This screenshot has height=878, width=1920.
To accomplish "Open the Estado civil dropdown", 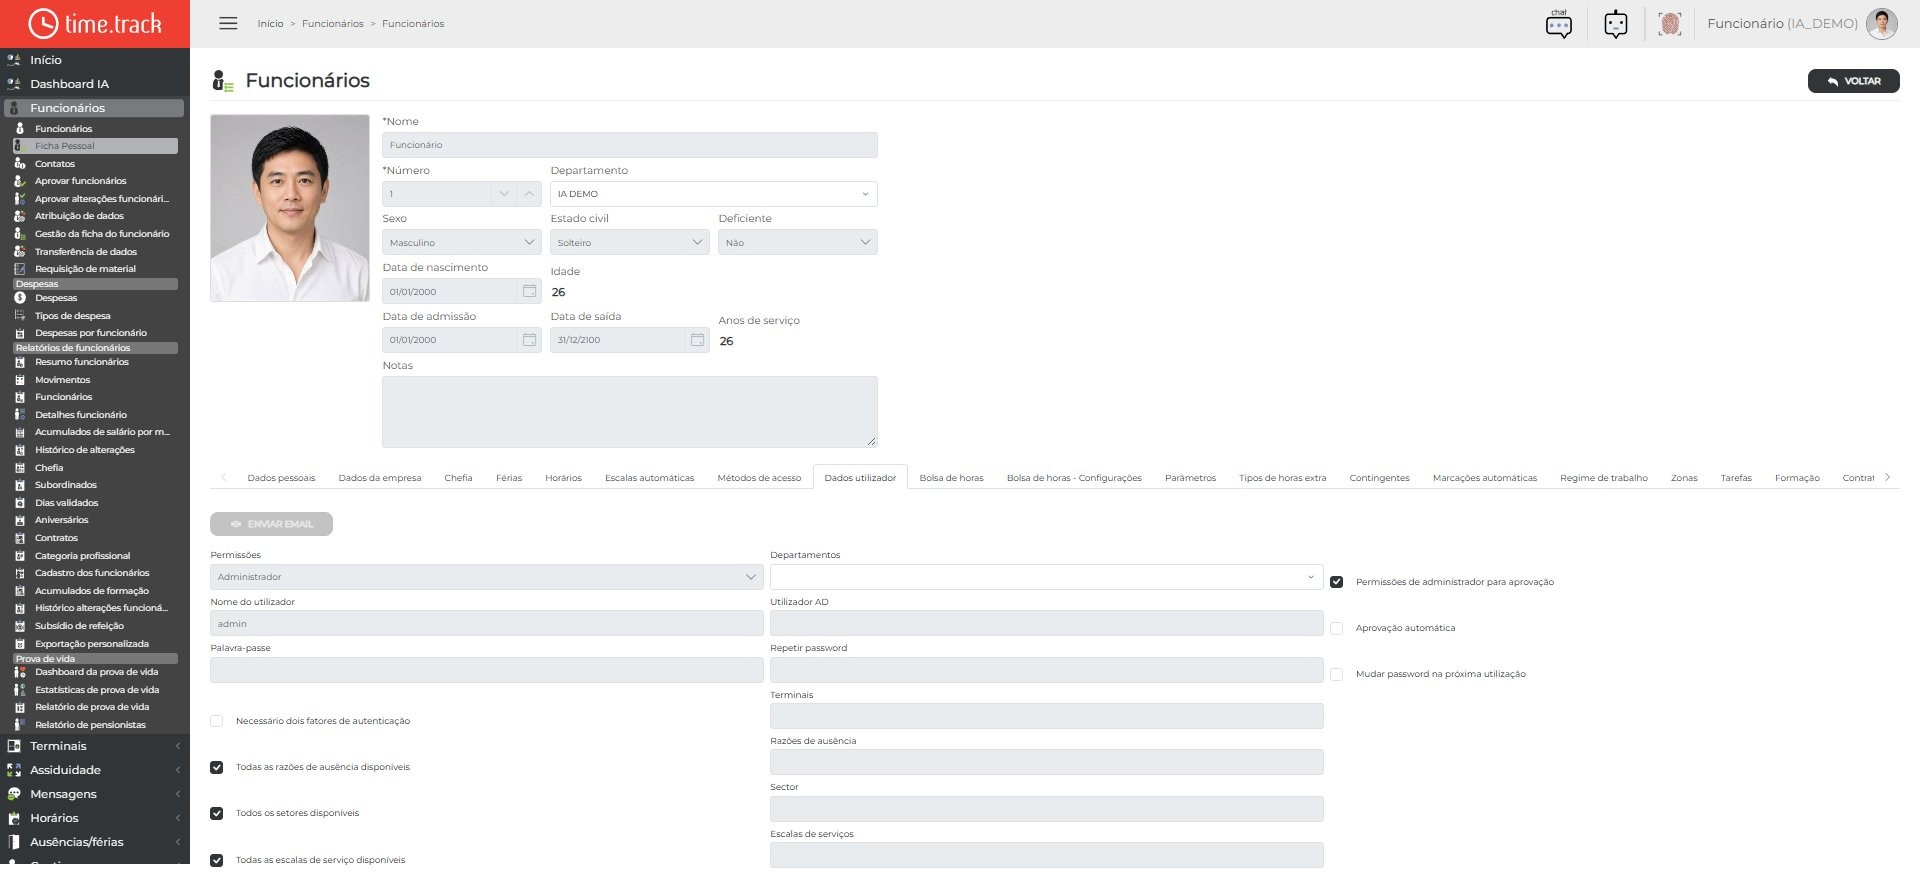I will [630, 242].
